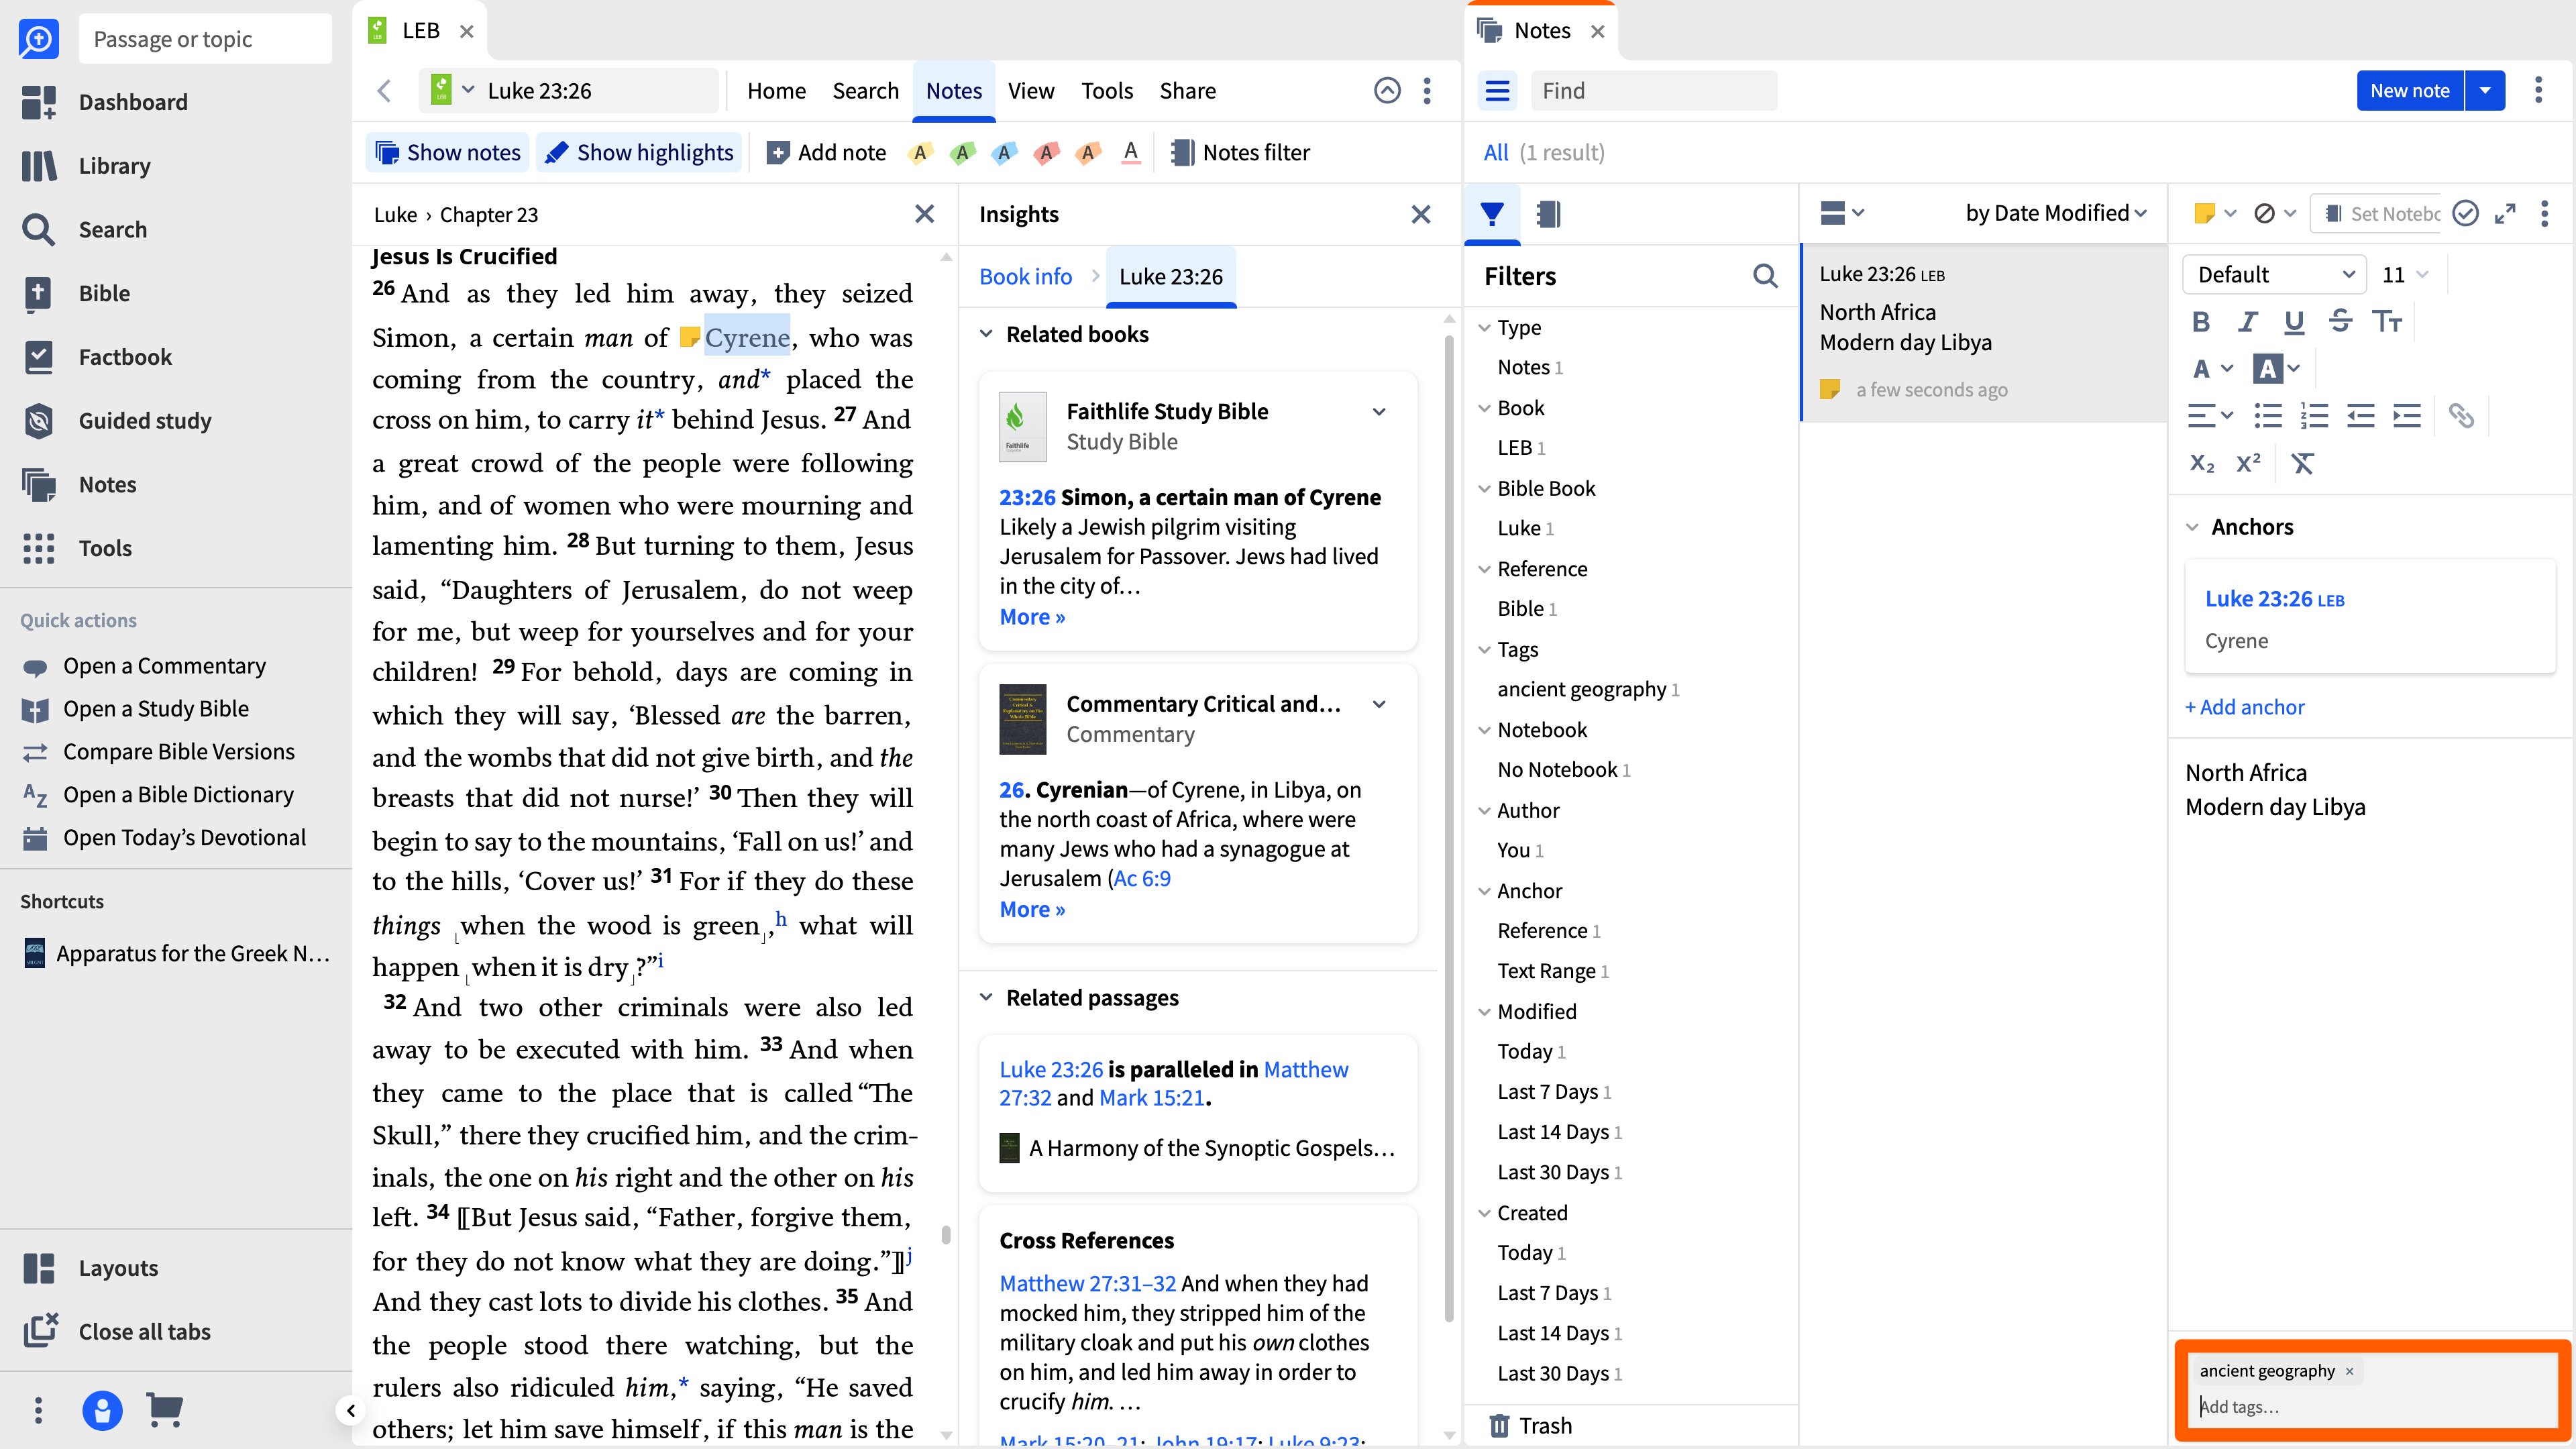Toggle Show highlights in the LEB toolbar
Viewport: 2576px width, 1449px height.
pos(639,152)
